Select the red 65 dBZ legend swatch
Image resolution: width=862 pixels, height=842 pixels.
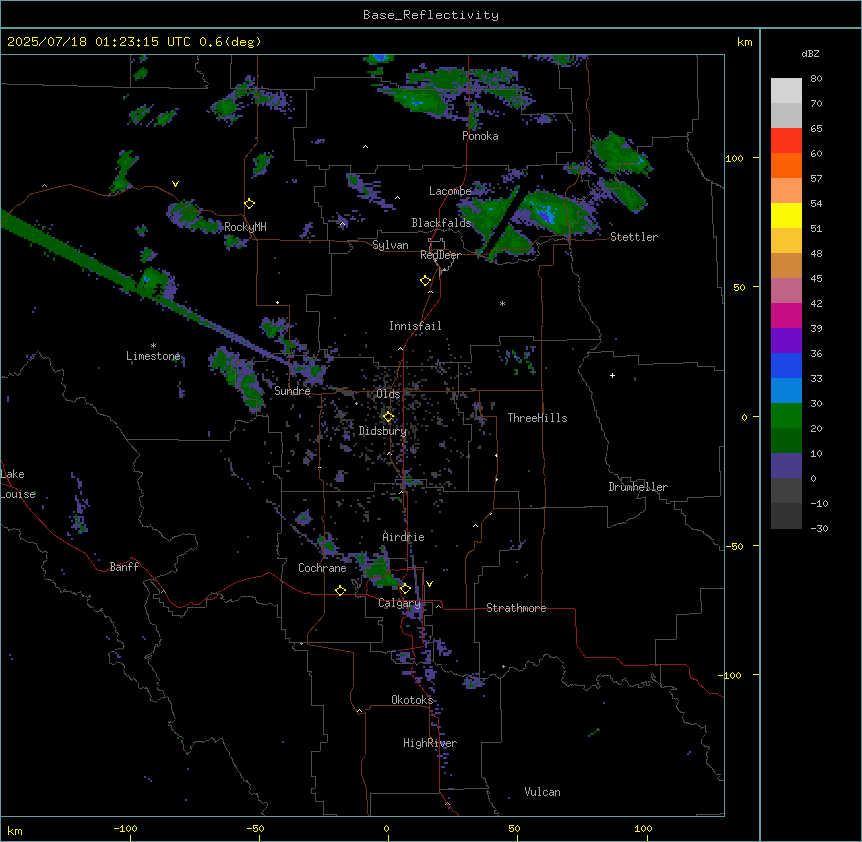786,140
